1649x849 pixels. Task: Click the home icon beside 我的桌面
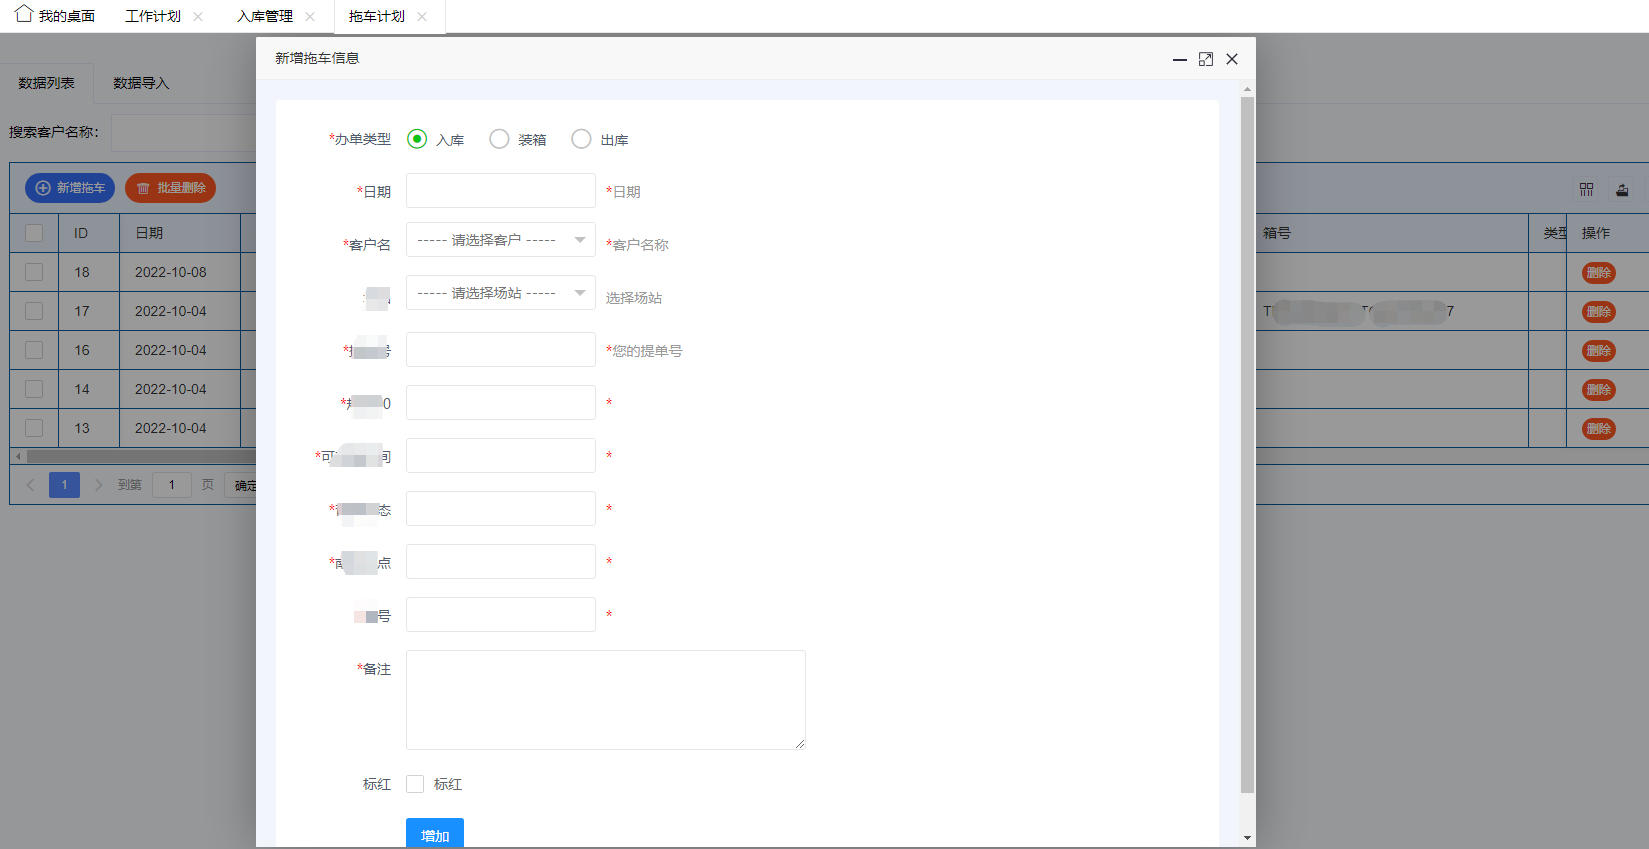24,14
